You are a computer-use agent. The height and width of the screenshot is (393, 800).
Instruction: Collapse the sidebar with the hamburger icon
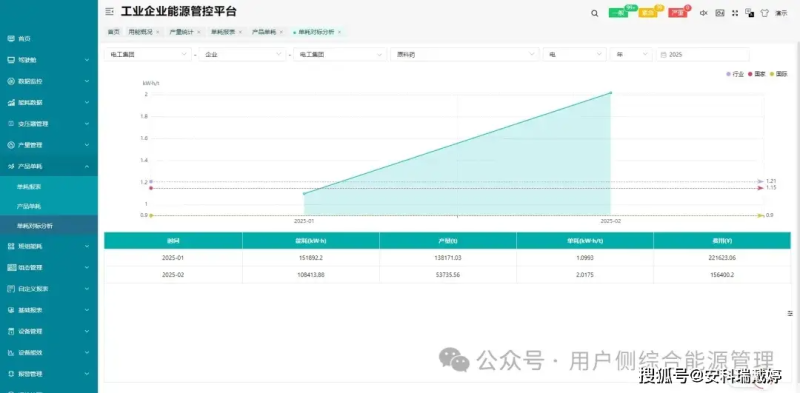click(x=109, y=12)
